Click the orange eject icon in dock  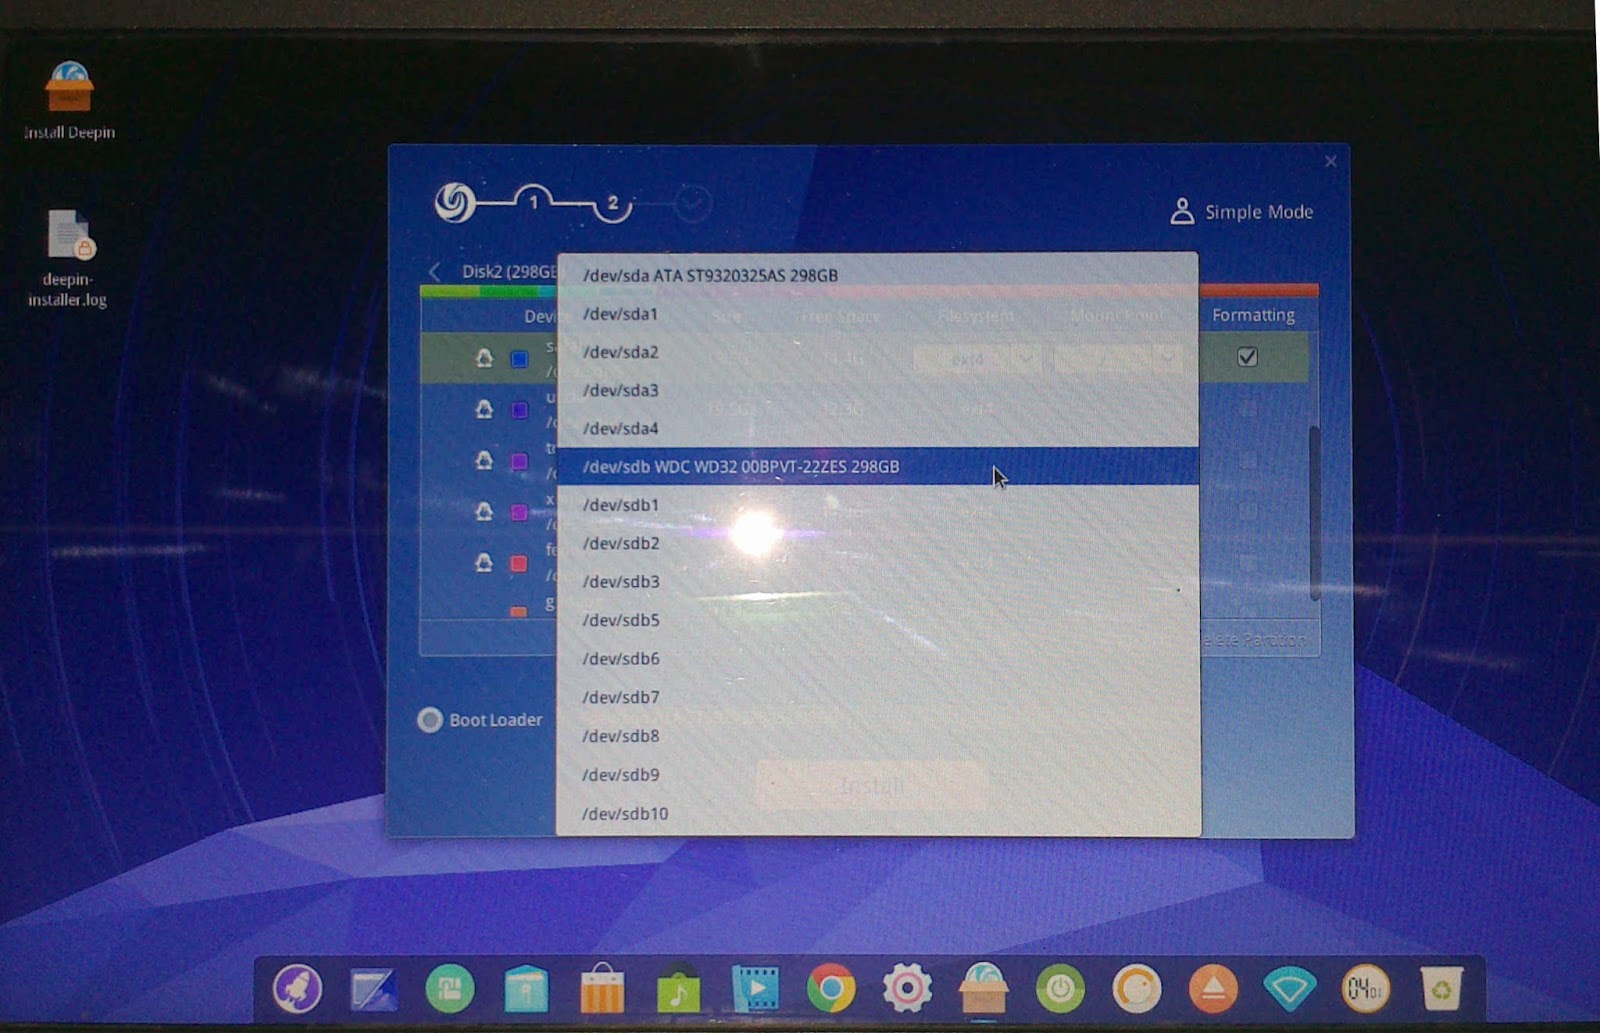pyautogui.click(x=1213, y=989)
